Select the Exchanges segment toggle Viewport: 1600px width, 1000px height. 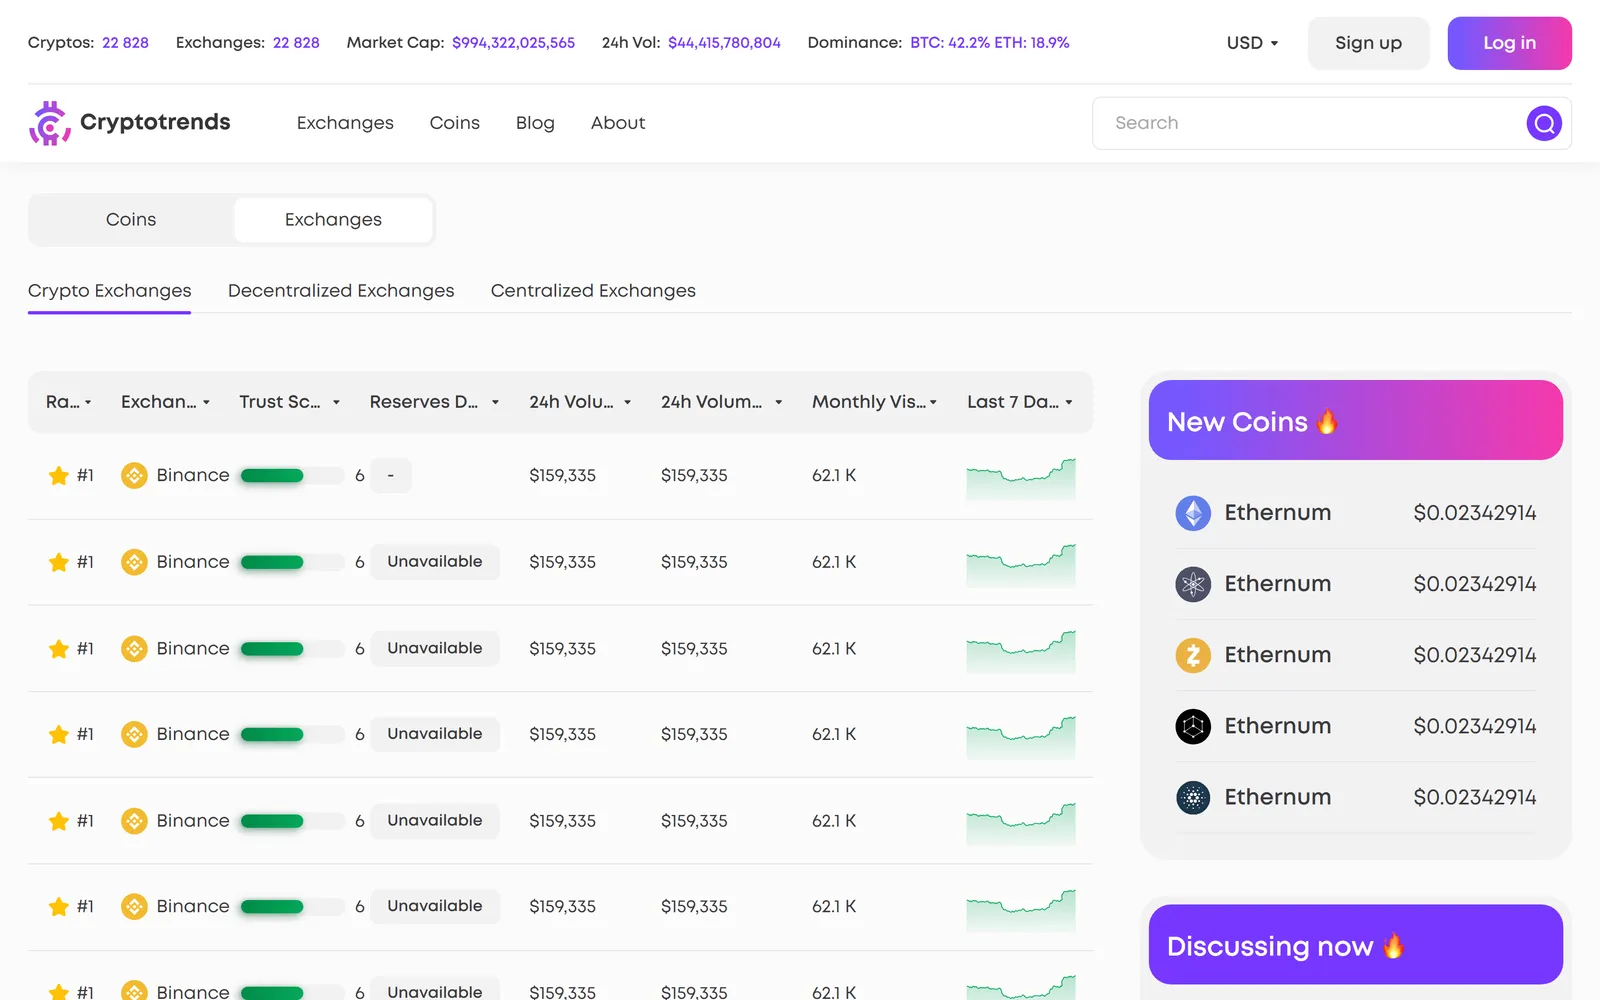pos(333,220)
